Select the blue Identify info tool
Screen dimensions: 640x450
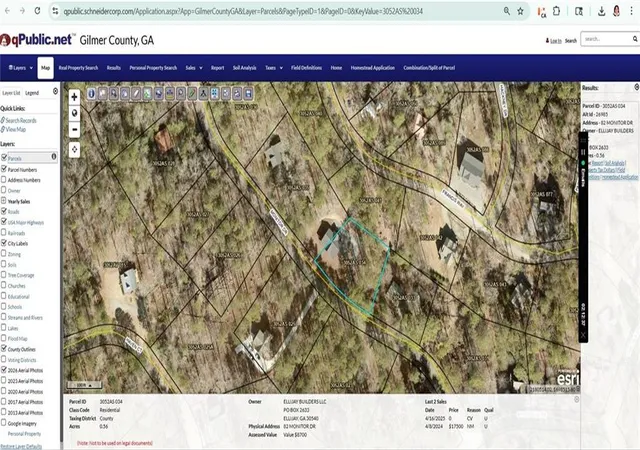pyautogui.click(x=91, y=94)
